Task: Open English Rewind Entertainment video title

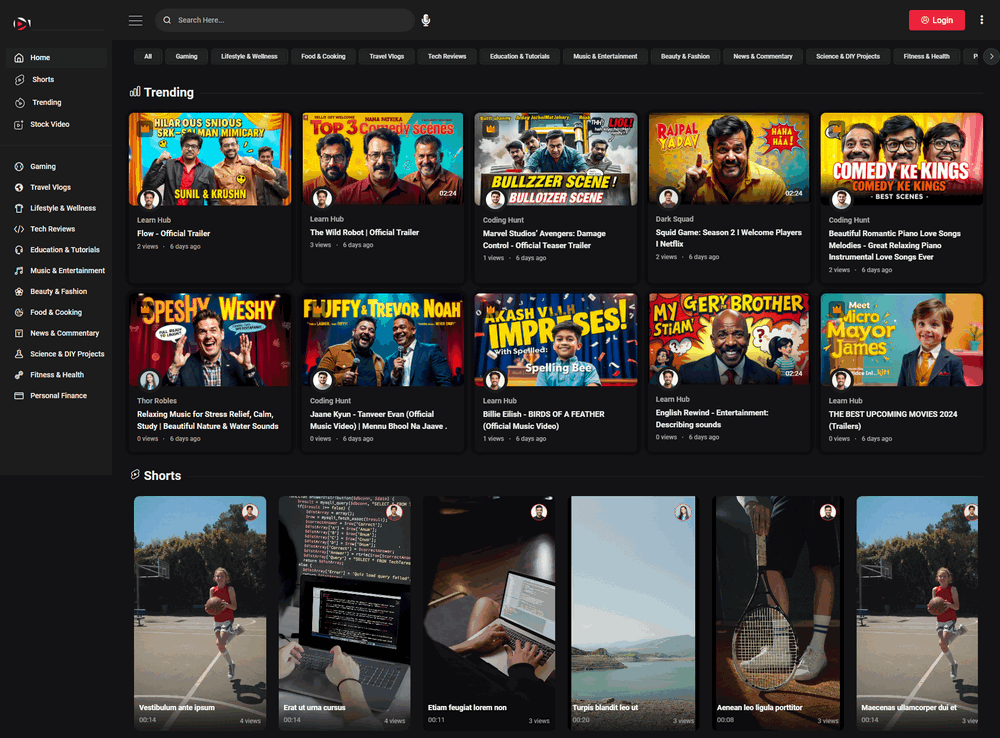Action: point(712,418)
